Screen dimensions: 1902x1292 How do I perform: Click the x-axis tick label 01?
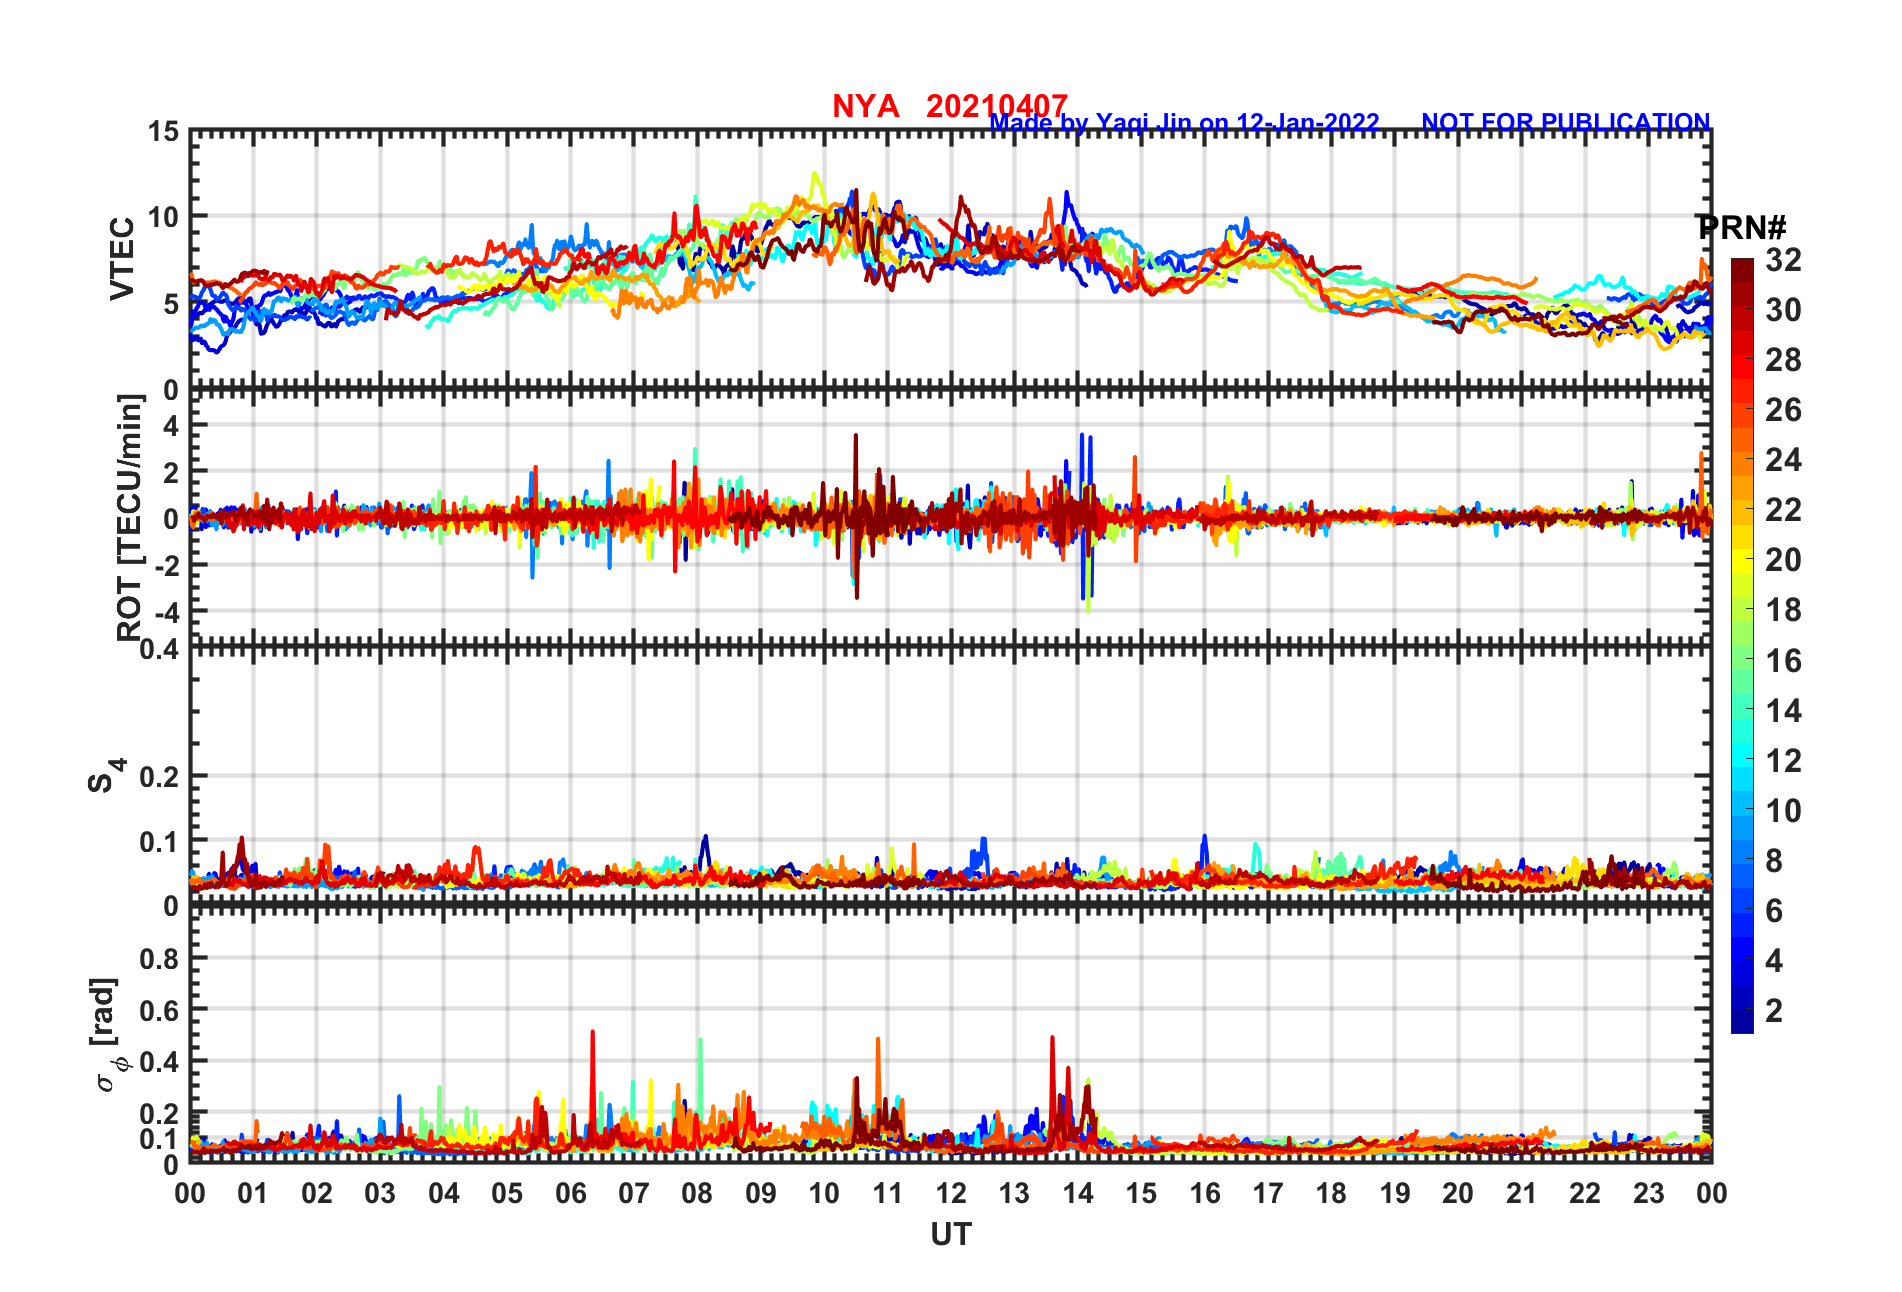tap(253, 1194)
